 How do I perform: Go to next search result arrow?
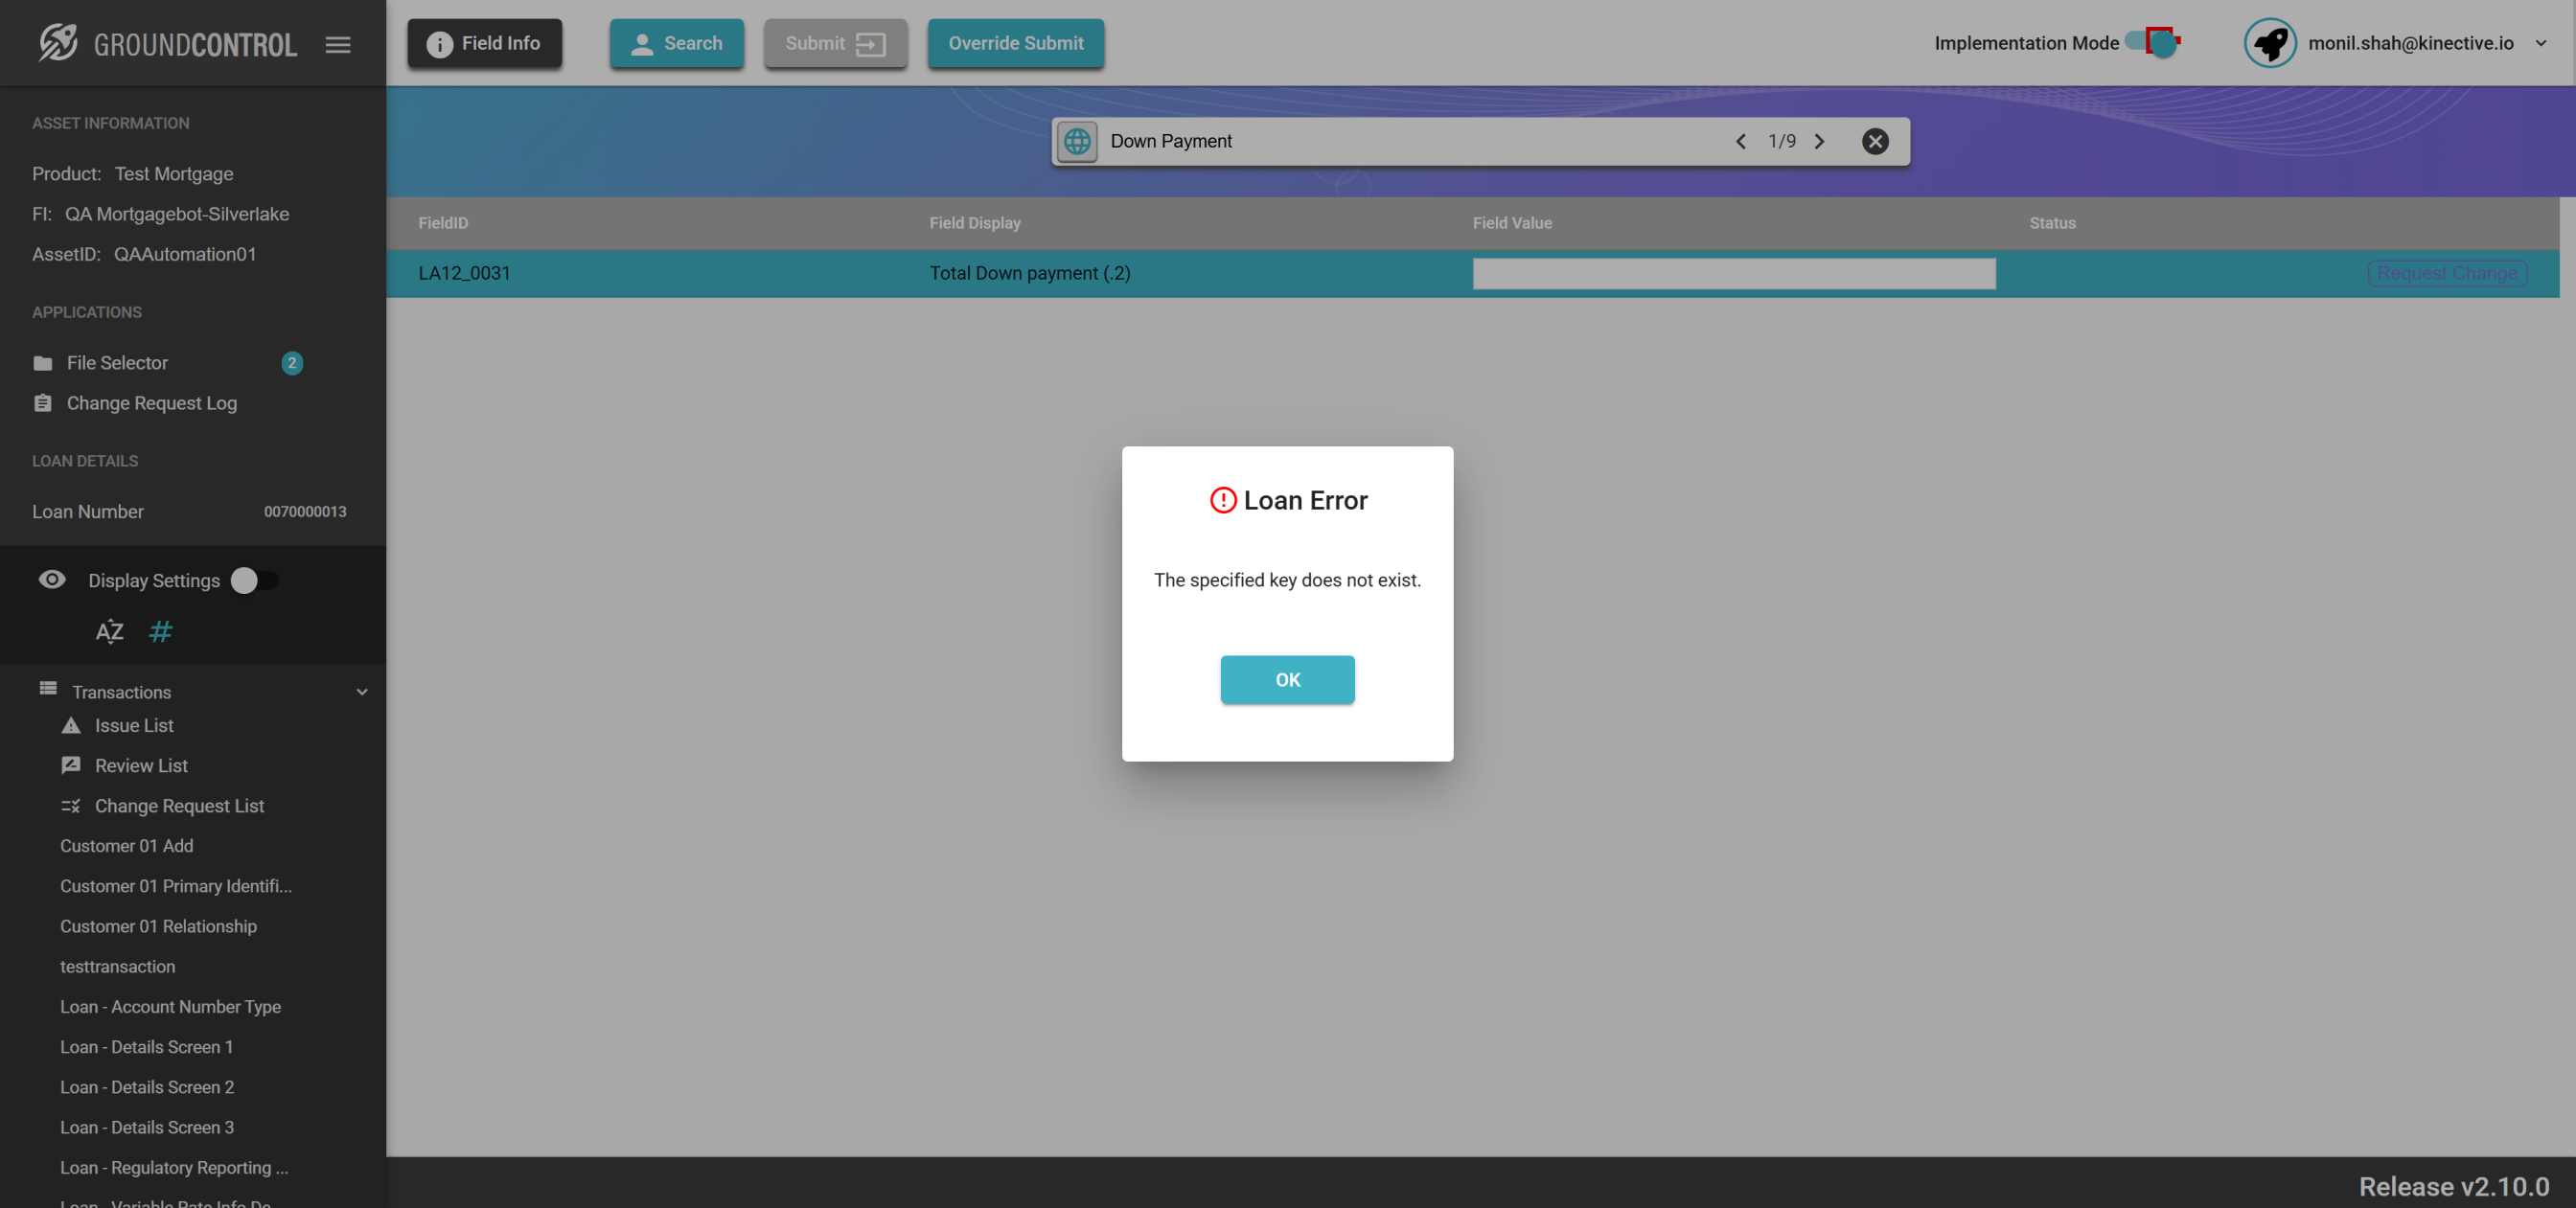1819,141
